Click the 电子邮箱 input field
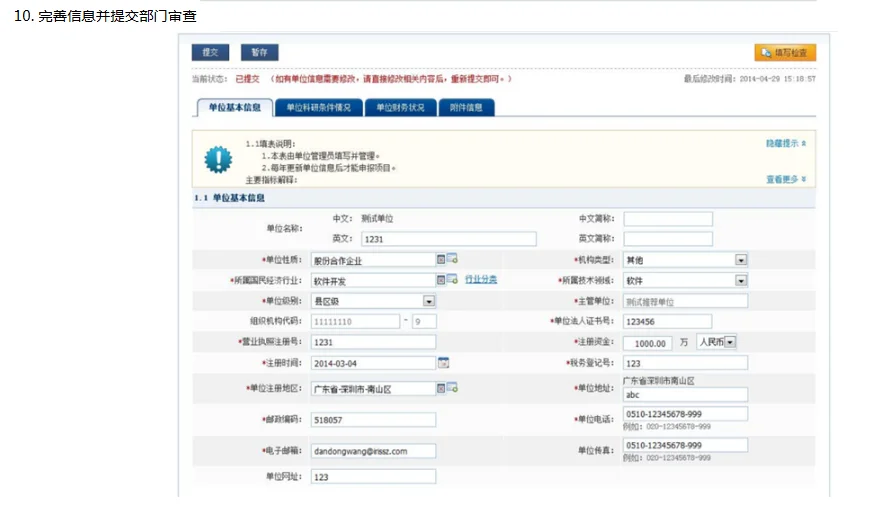The image size is (871, 524). (x=373, y=451)
